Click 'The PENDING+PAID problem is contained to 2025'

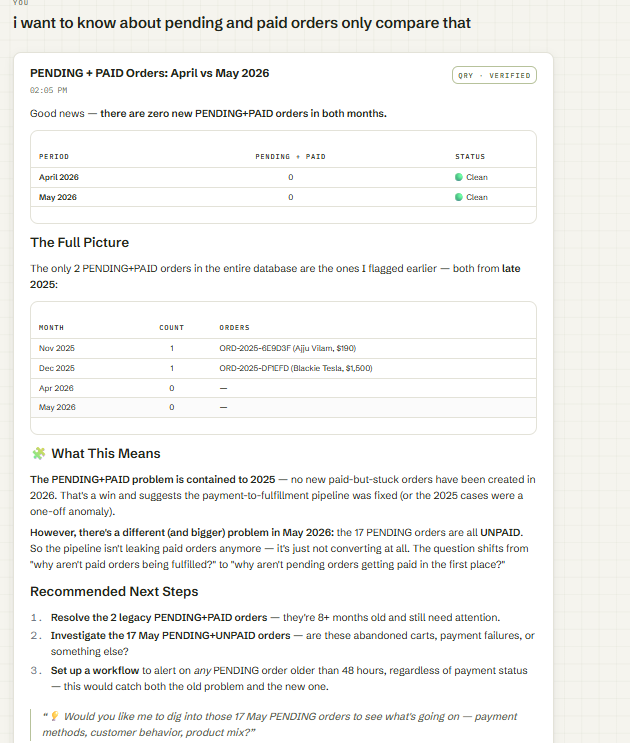pos(153,480)
